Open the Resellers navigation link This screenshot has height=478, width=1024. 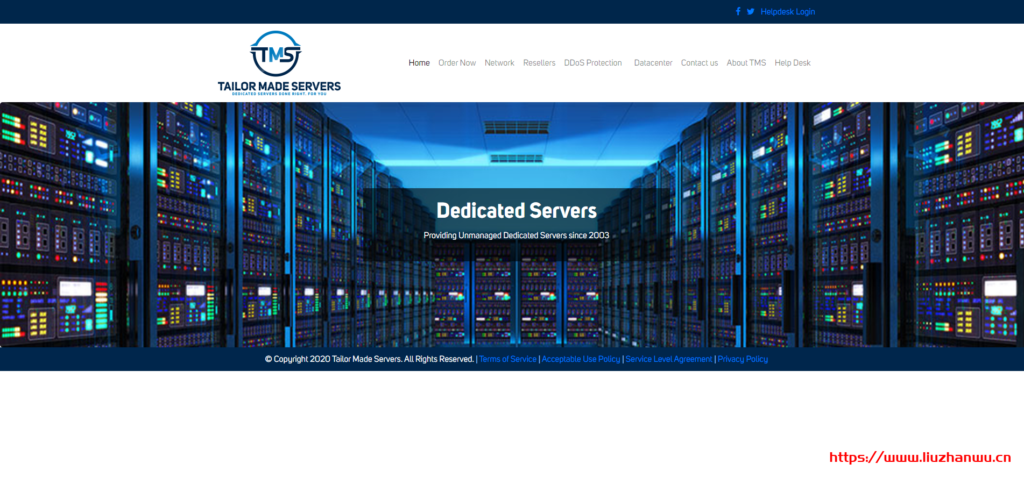pyautogui.click(x=539, y=63)
